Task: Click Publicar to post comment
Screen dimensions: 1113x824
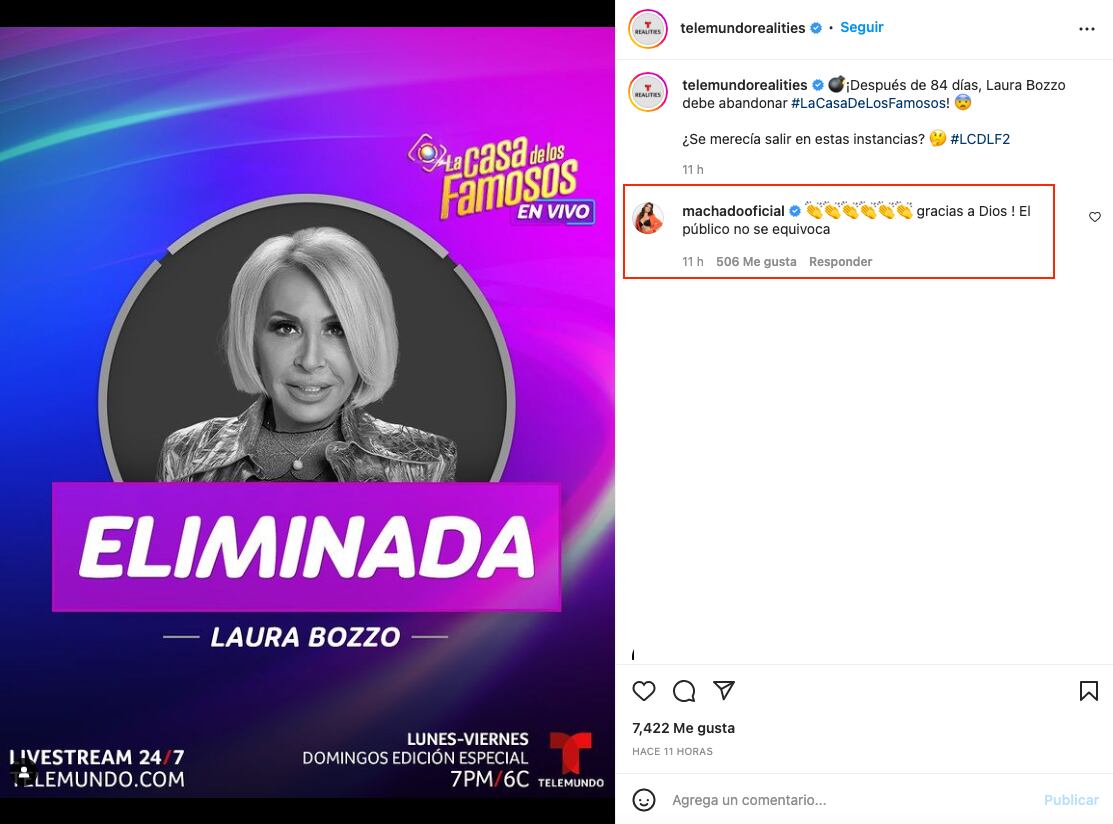Action: [1070, 800]
